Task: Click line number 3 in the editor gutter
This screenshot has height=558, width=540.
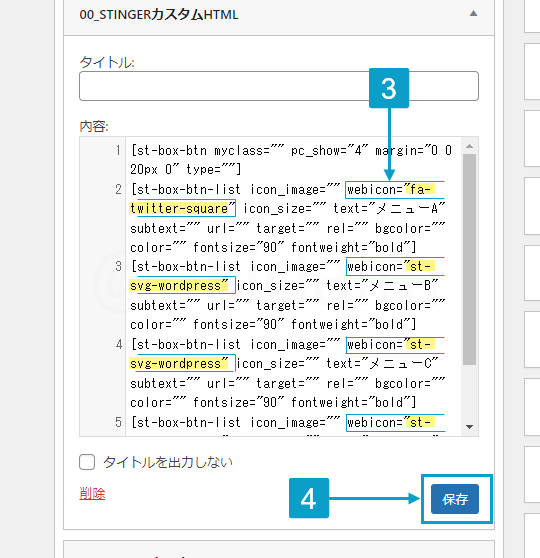Action: click(118, 267)
